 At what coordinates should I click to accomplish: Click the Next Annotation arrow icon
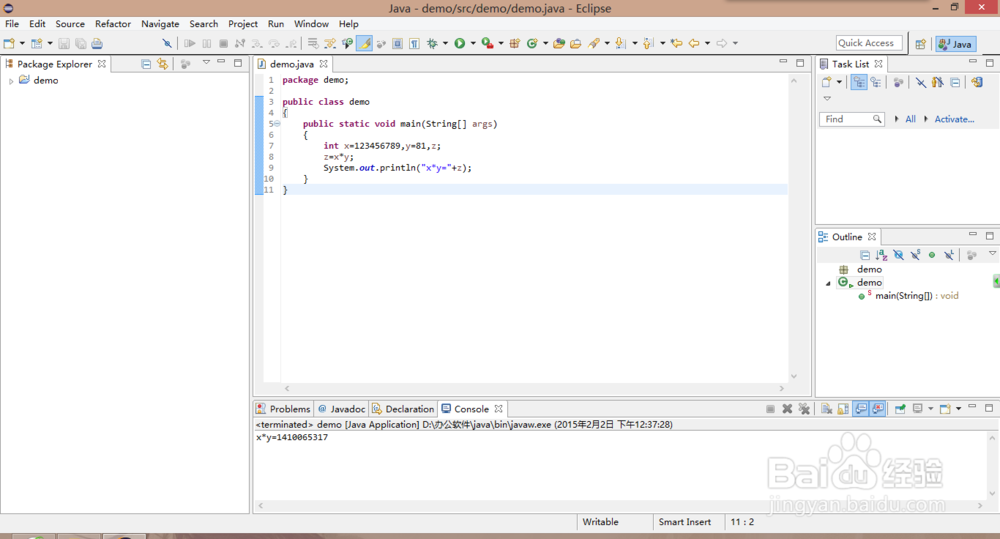tap(620, 43)
